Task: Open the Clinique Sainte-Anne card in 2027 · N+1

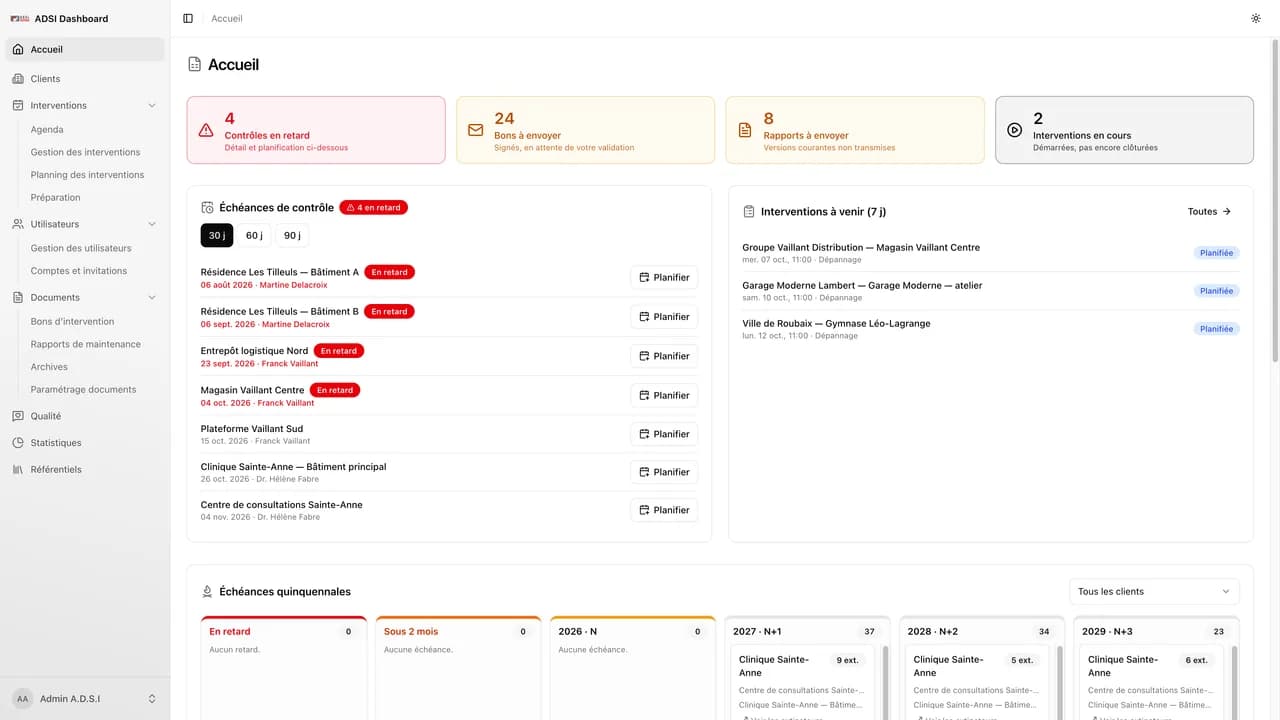Action: (802, 683)
